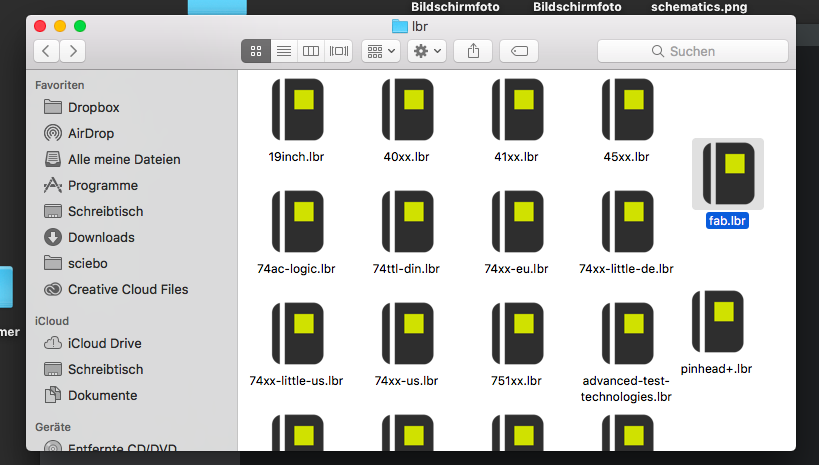Open iCloud Drive in the sidebar
The width and height of the screenshot is (819, 465).
[x=93, y=343]
